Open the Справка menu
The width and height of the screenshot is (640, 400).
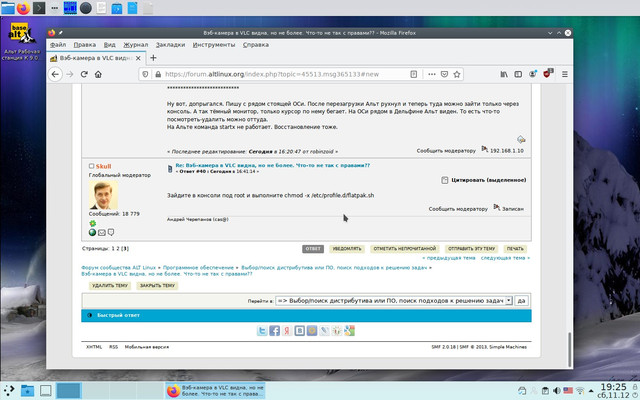coord(256,45)
